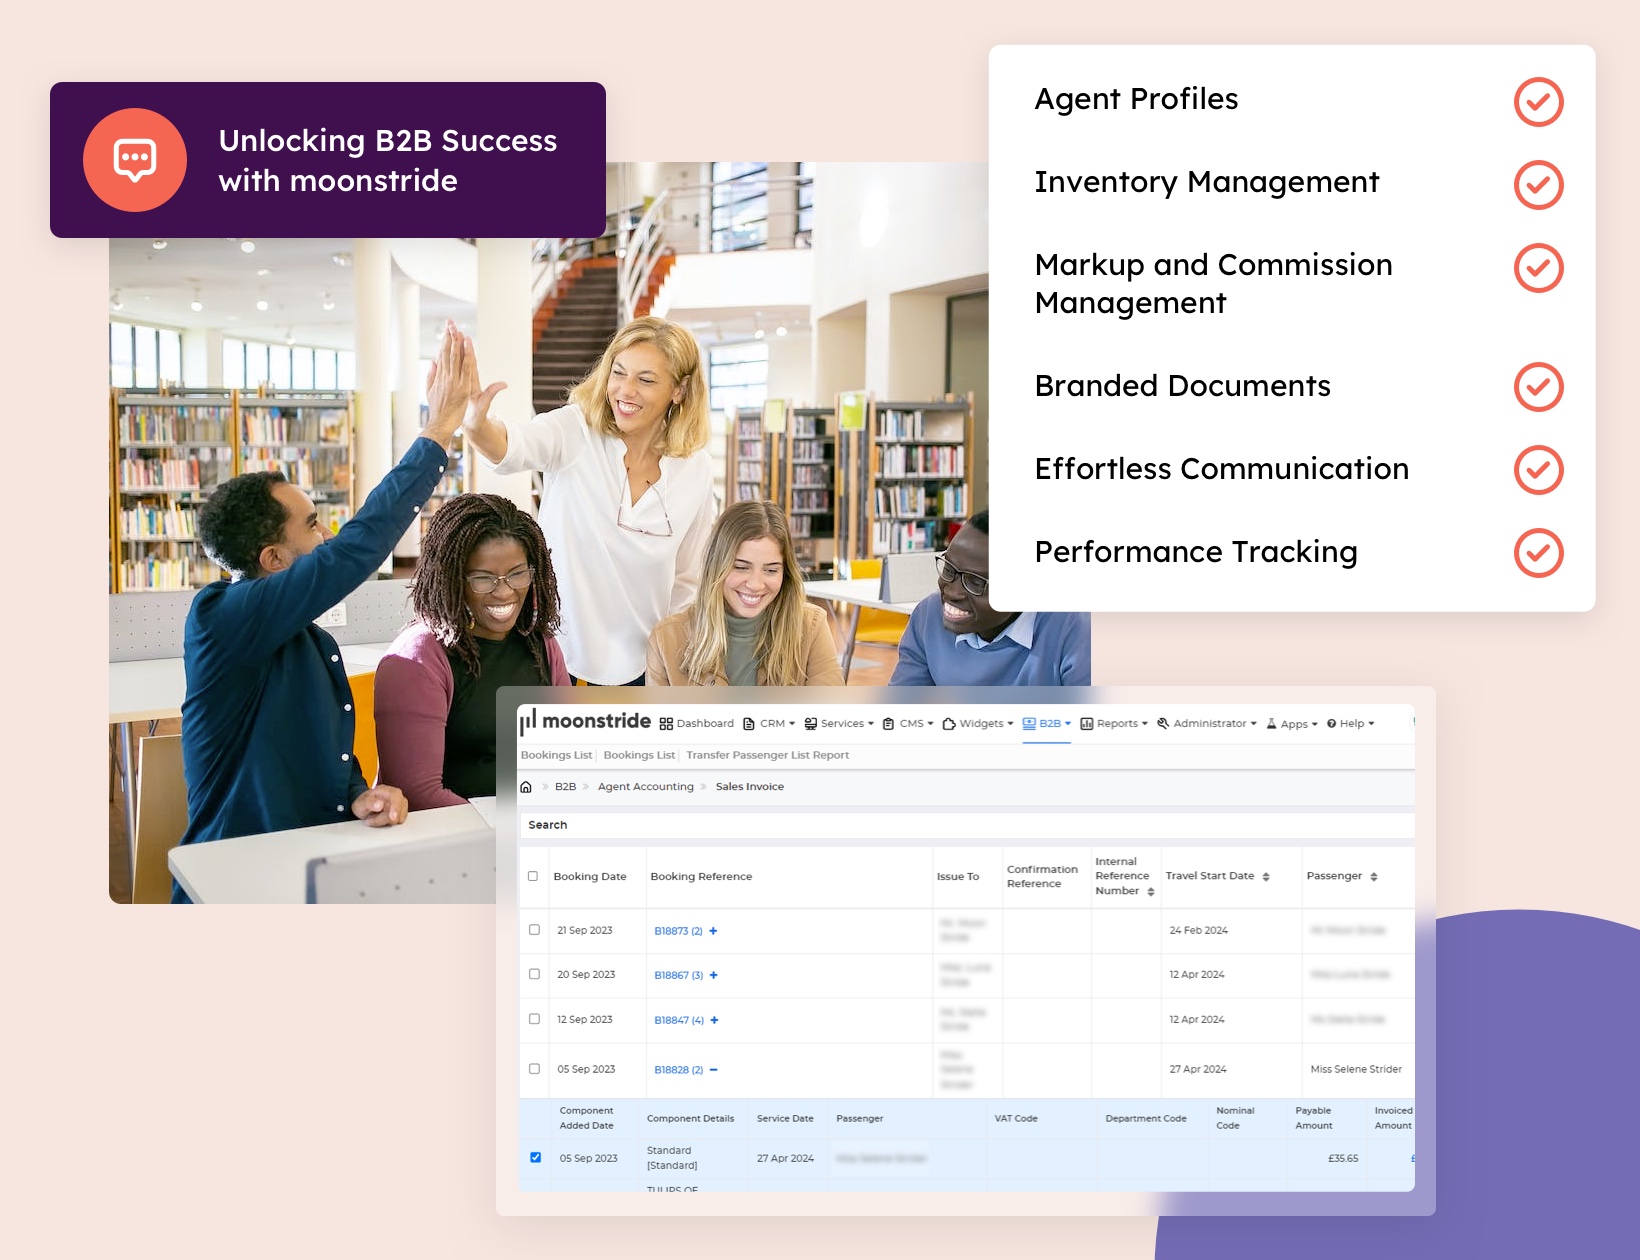Open the CRM dropdown menu
This screenshot has width=1640, height=1260.
coord(769,724)
